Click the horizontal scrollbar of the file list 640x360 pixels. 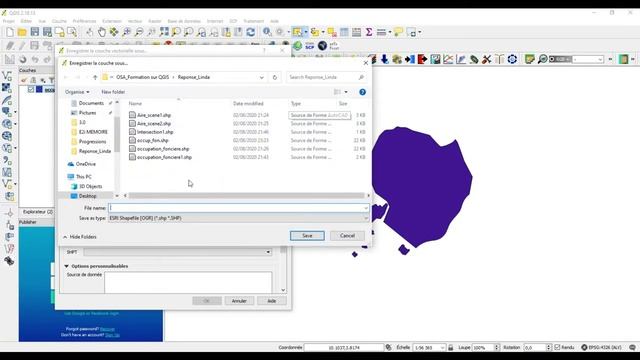coord(247,196)
